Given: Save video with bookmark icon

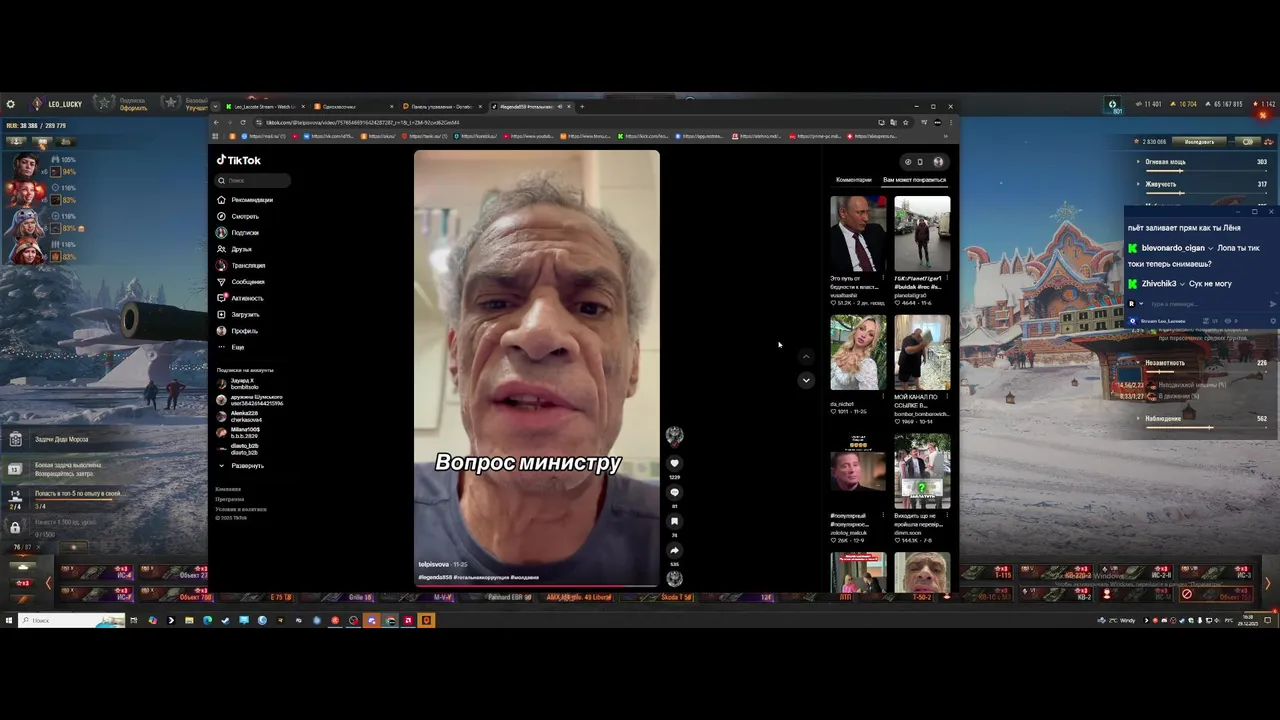Looking at the screenshot, I should tap(674, 521).
